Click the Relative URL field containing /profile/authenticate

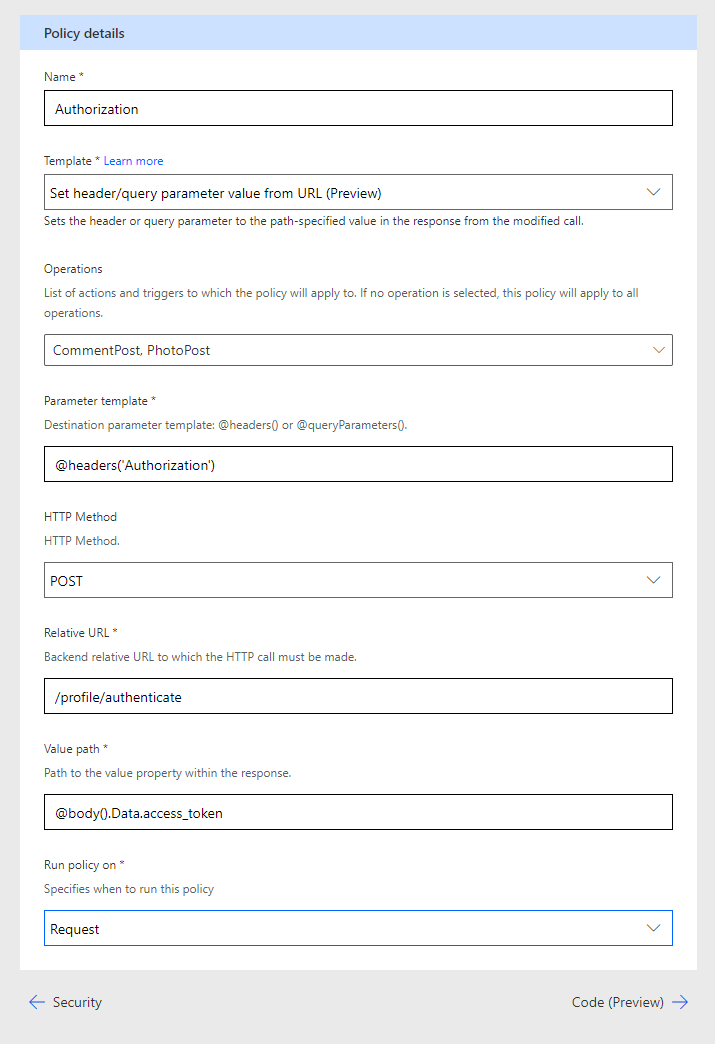coord(358,695)
